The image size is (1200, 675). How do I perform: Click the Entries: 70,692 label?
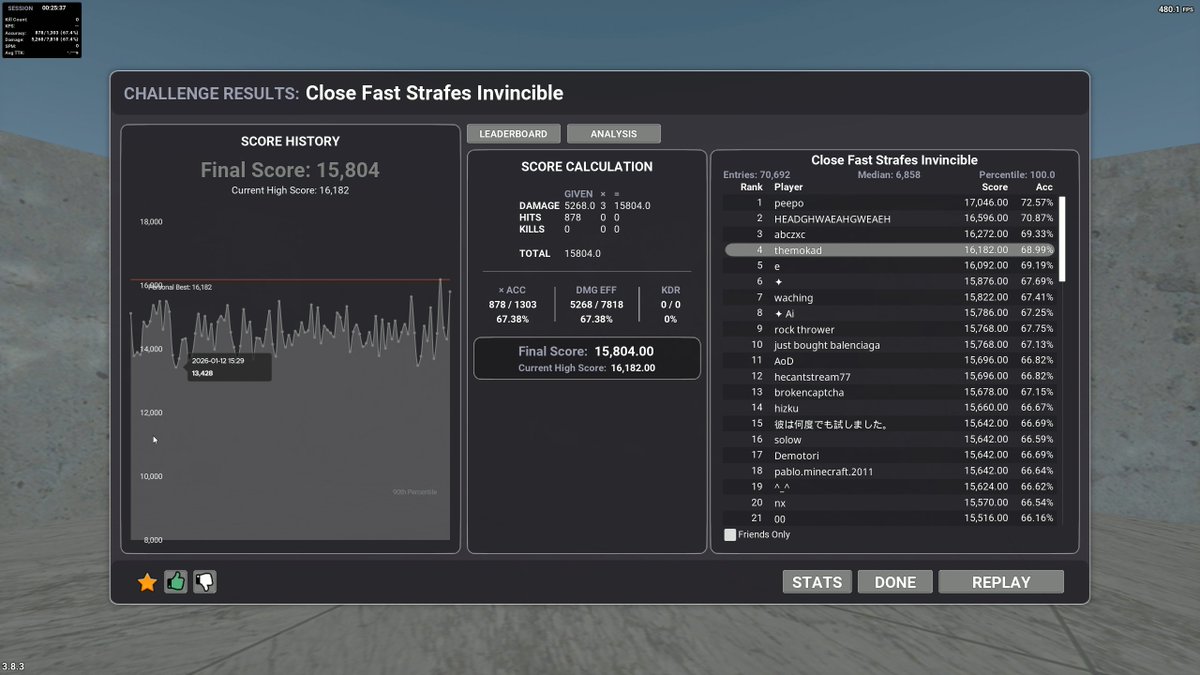756,175
